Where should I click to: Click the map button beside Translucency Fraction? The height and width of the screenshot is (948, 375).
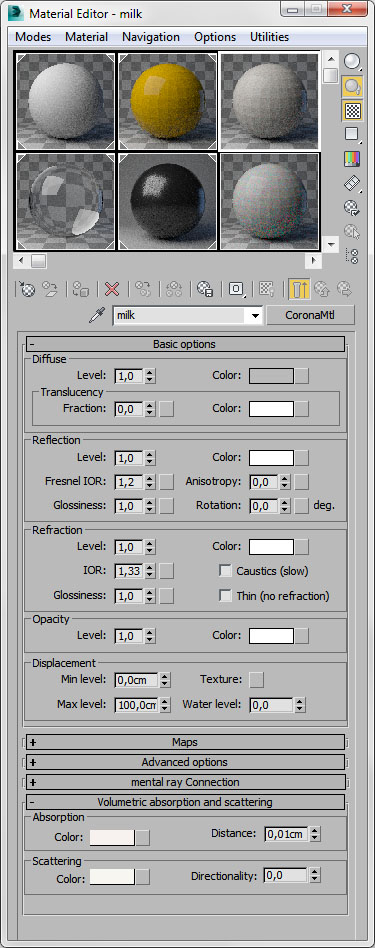tap(166, 409)
